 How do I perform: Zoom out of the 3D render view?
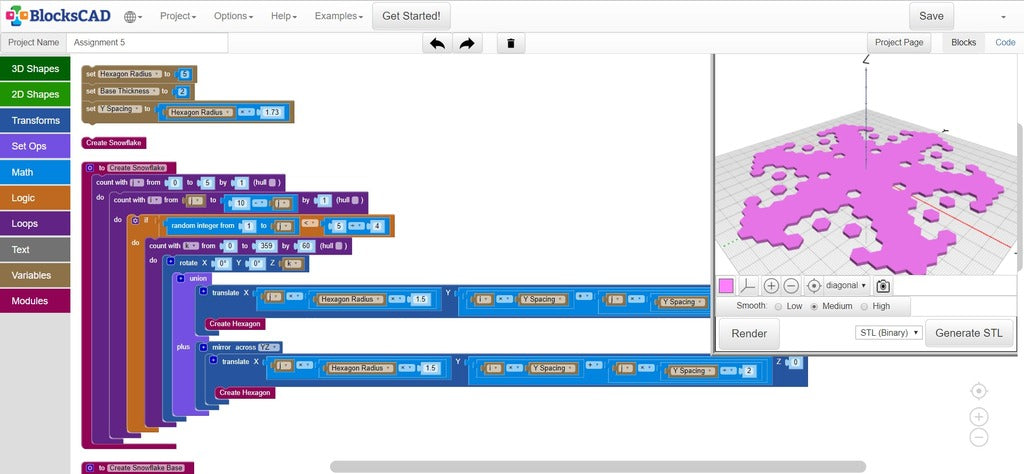791,286
